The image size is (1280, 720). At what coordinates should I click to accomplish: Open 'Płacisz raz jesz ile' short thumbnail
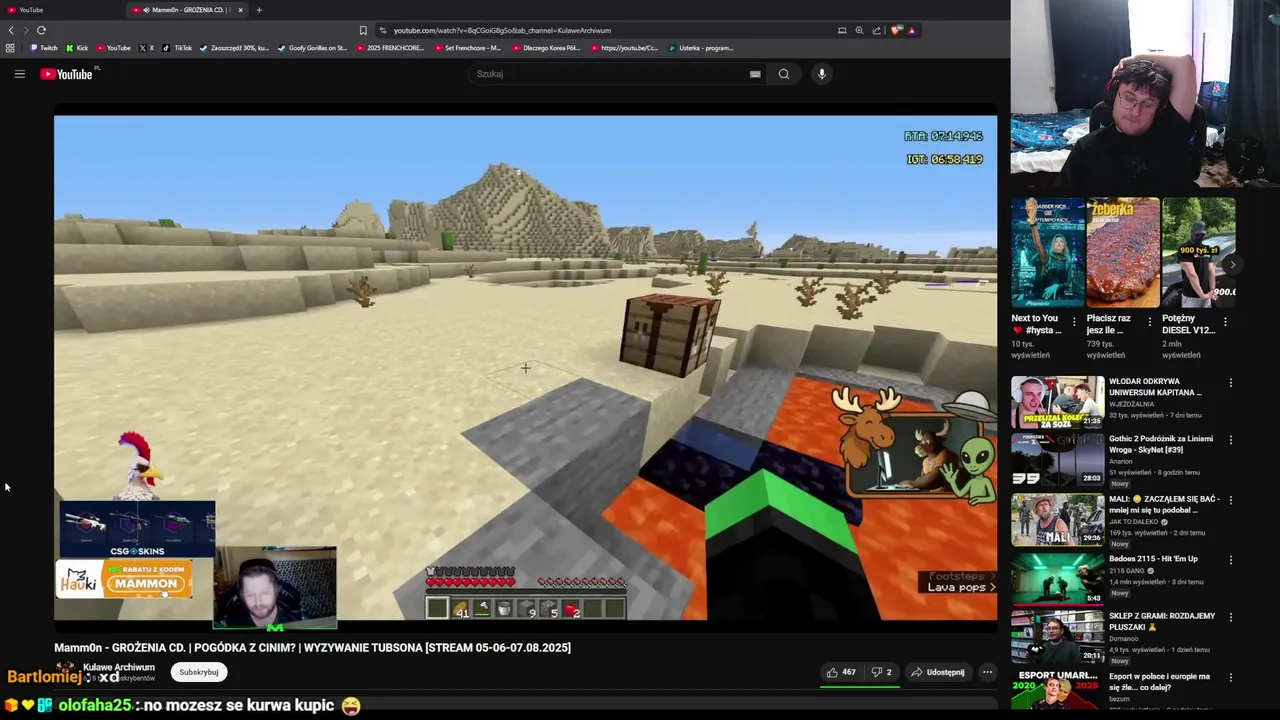(1123, 252)
